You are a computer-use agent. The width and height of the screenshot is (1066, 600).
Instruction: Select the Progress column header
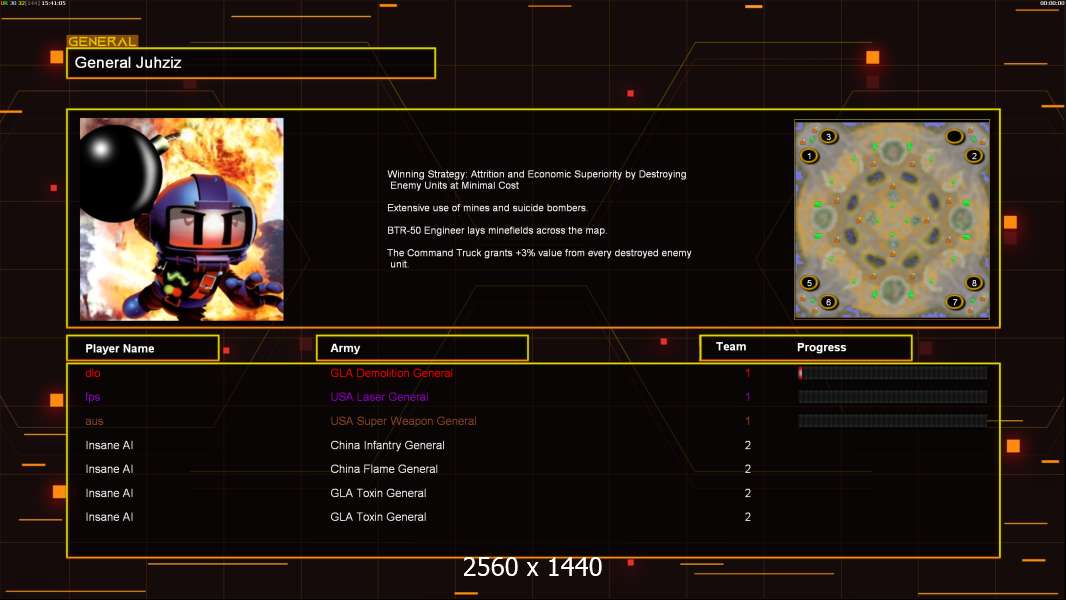821,347
